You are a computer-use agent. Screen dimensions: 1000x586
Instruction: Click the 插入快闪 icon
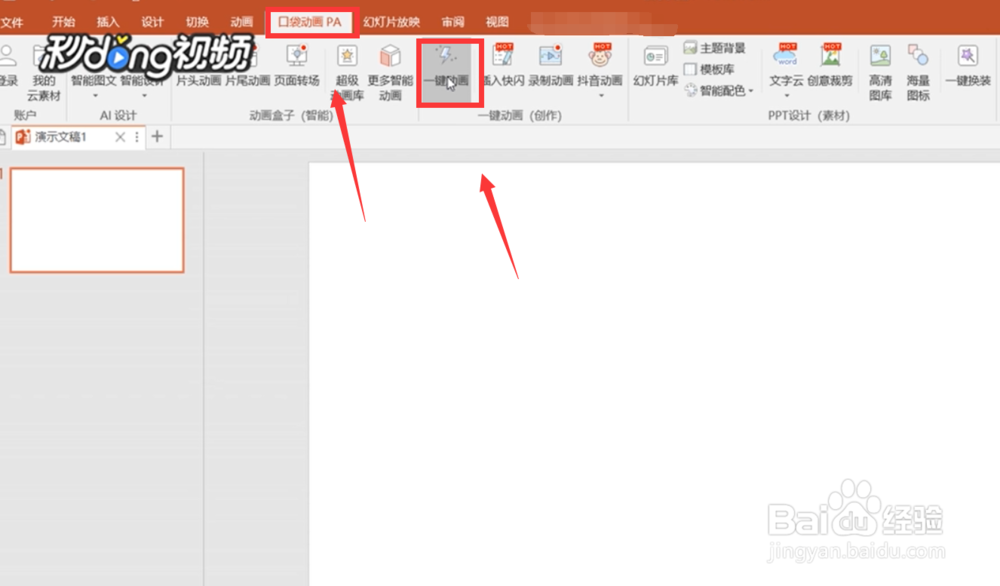tap(503, 55)
